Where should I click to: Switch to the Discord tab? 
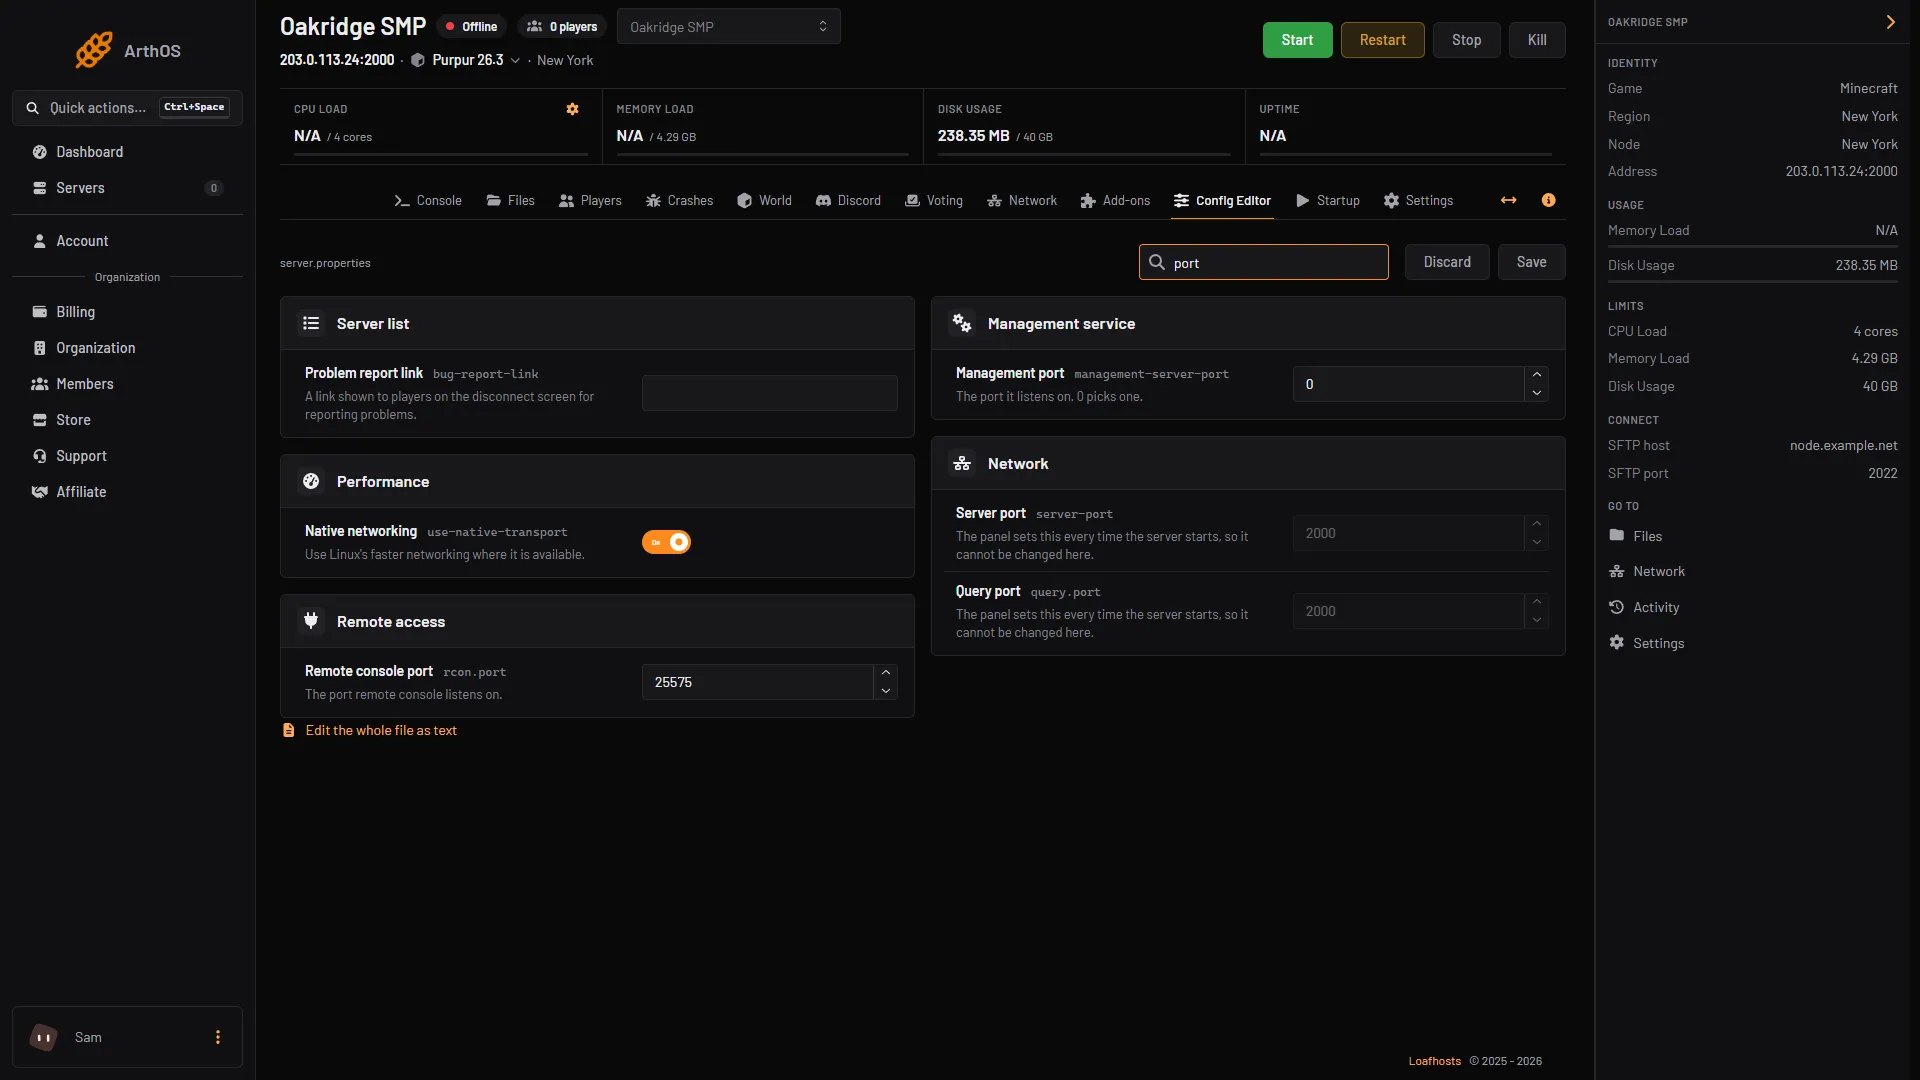848,200
